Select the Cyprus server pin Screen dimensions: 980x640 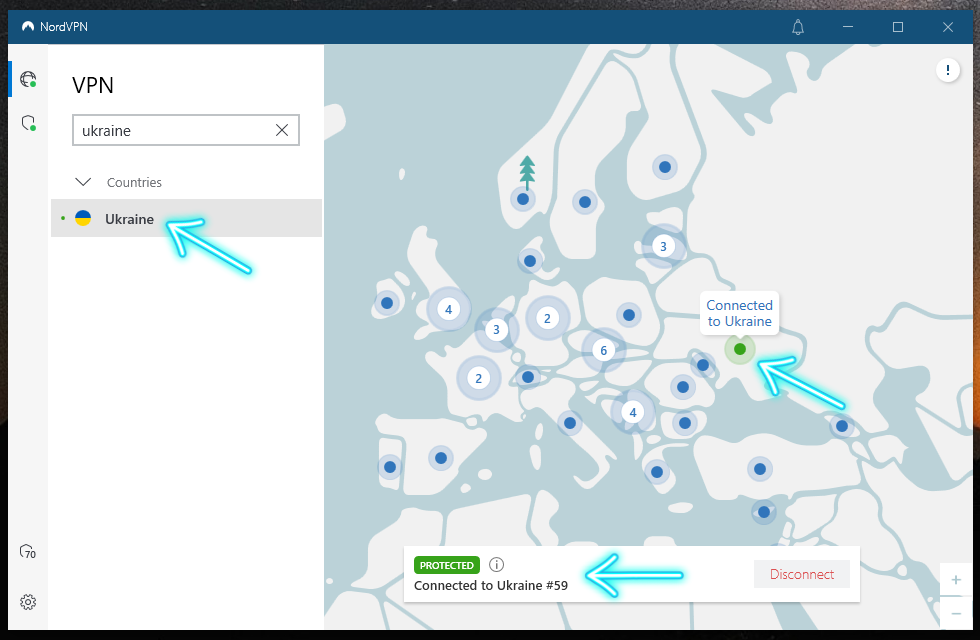[x=764, y=512]
